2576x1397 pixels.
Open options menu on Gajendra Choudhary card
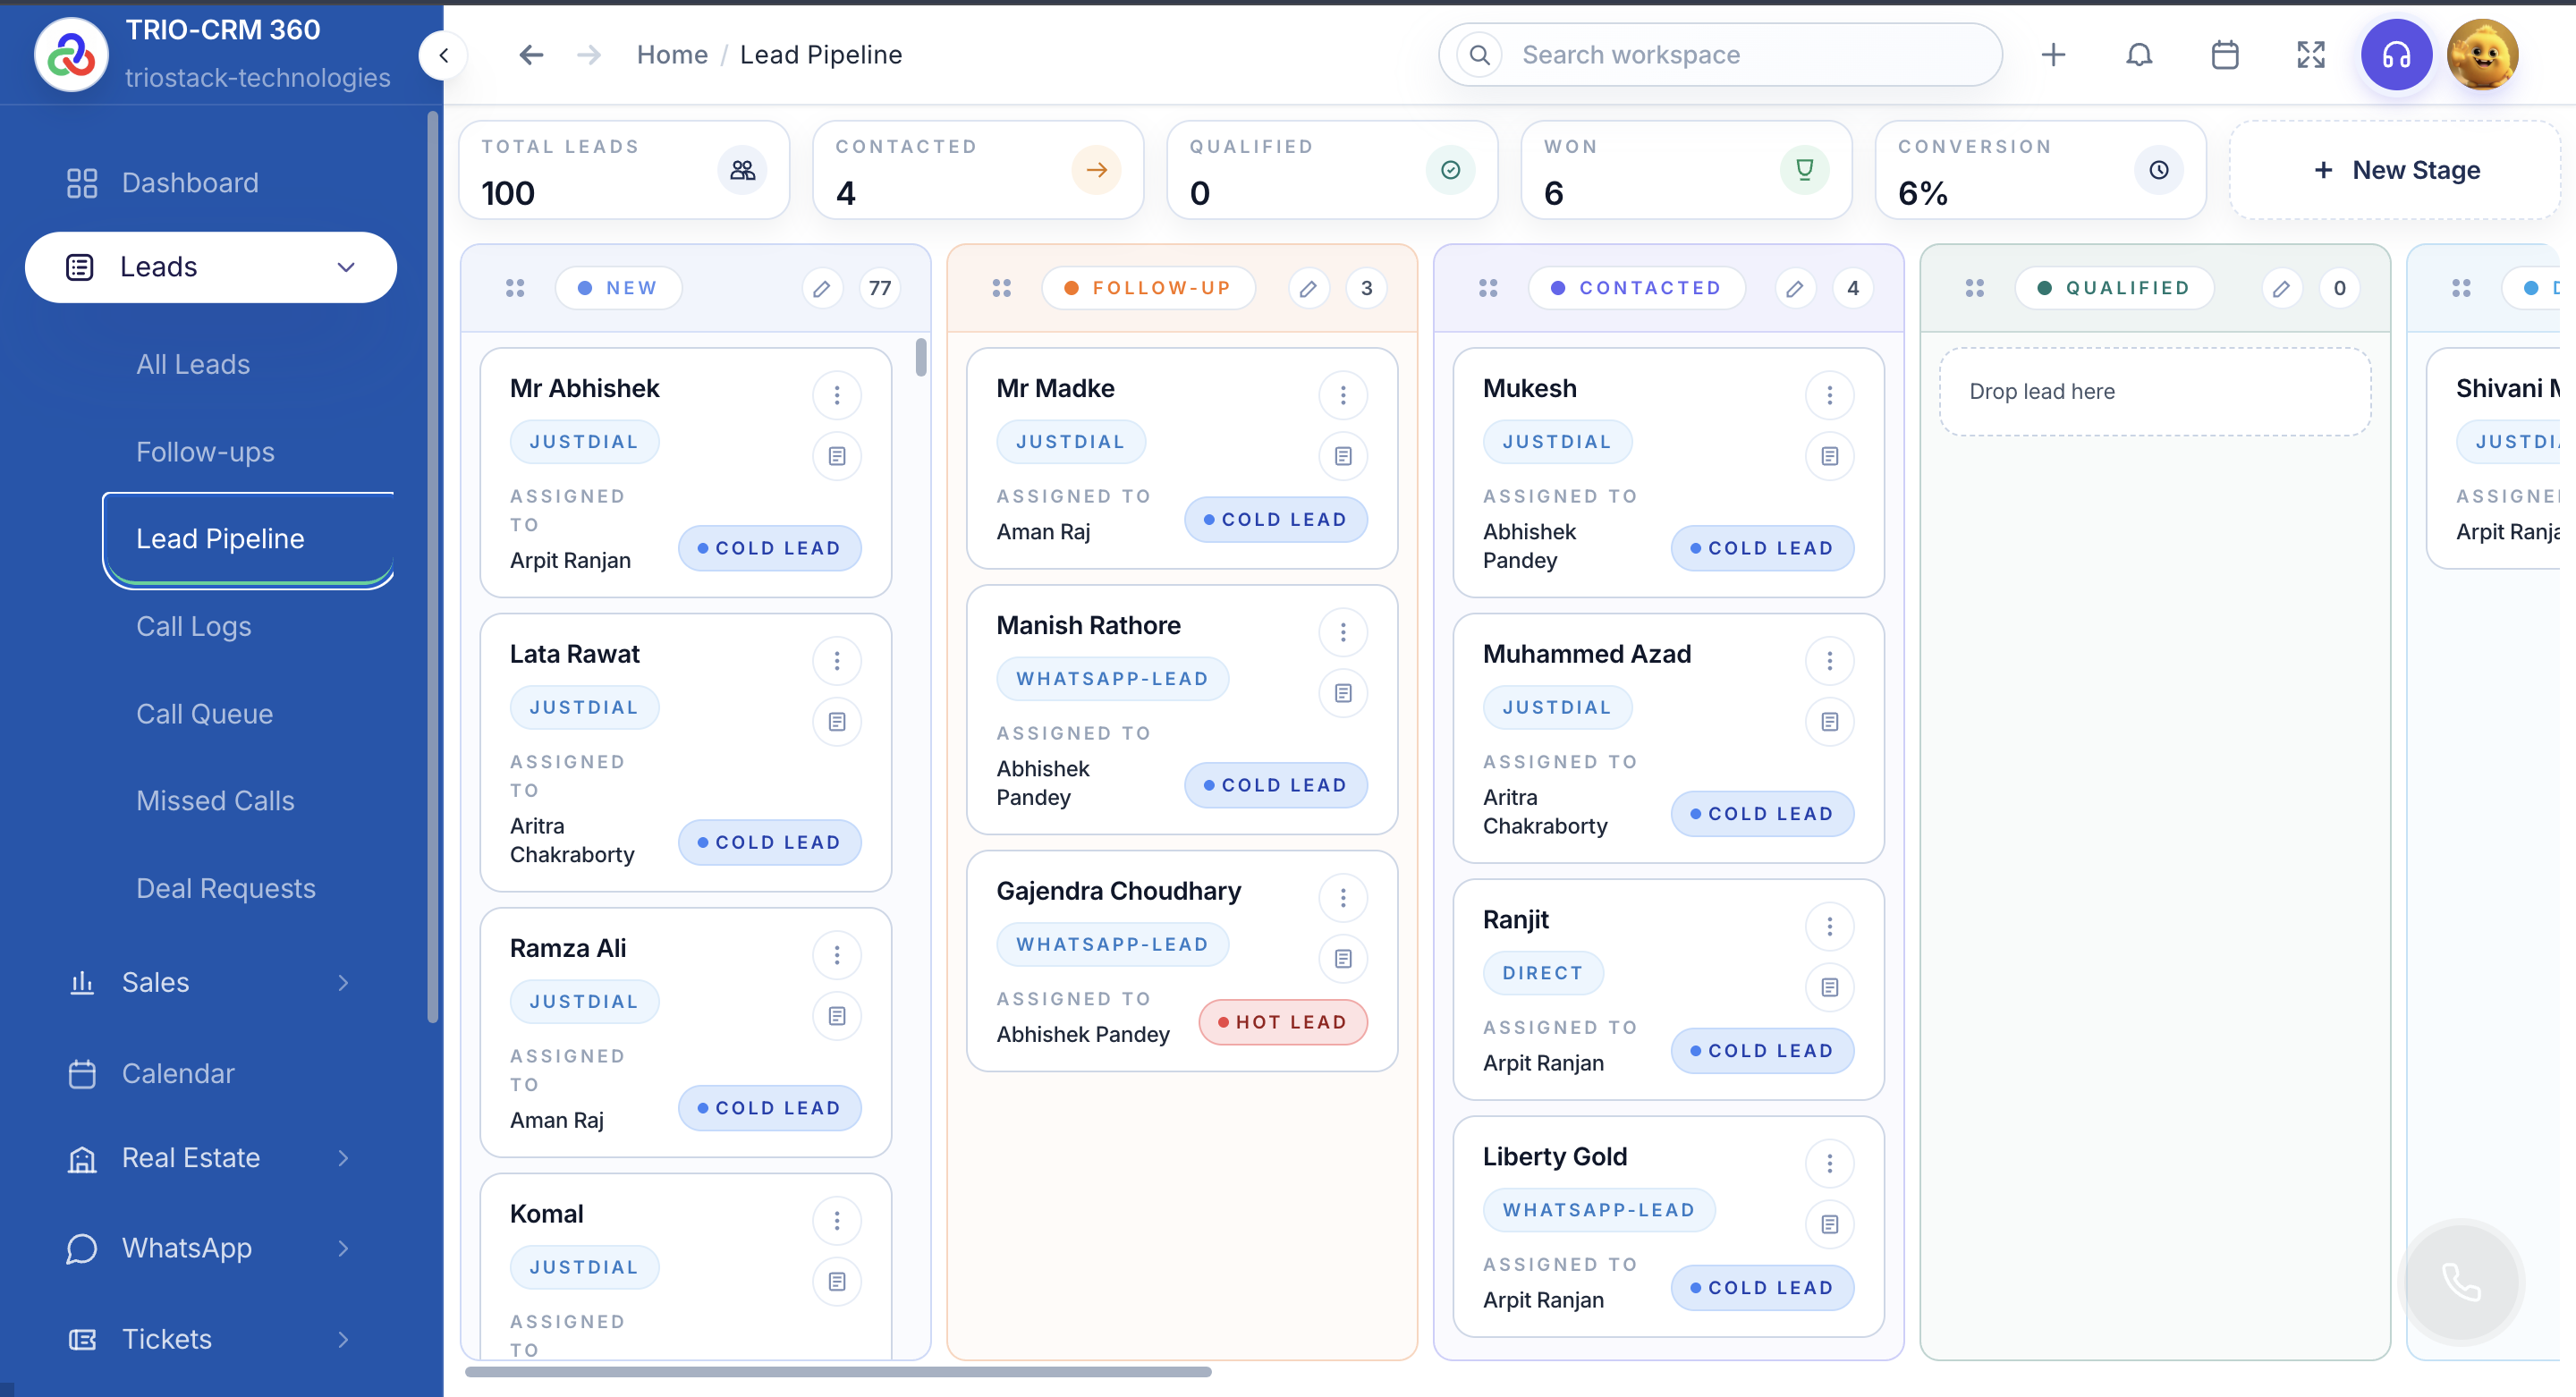coord(1343,898)
